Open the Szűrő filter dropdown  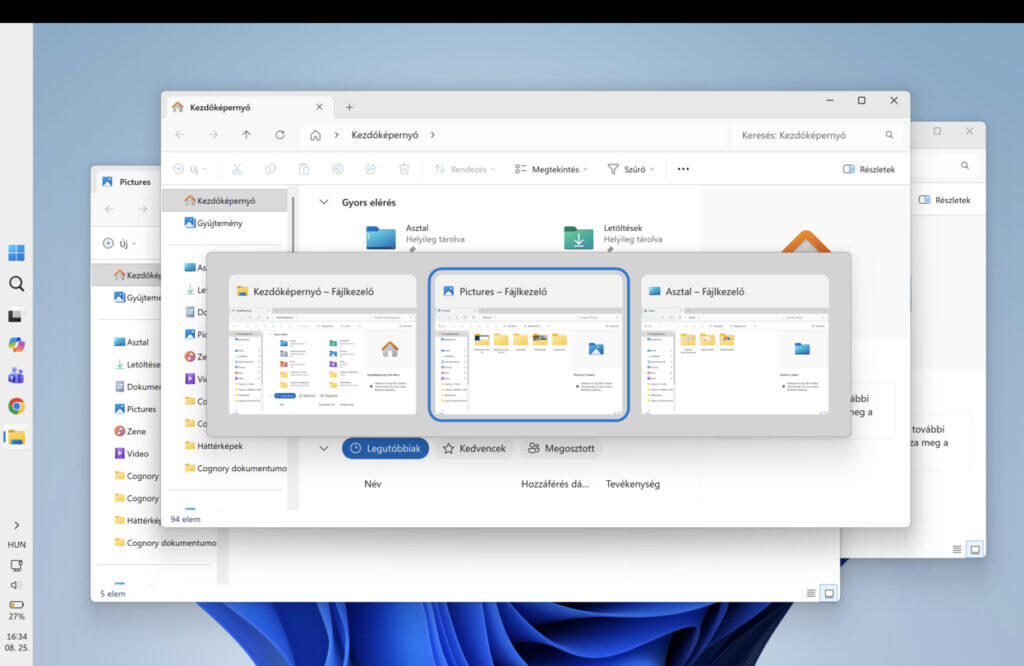631,169
